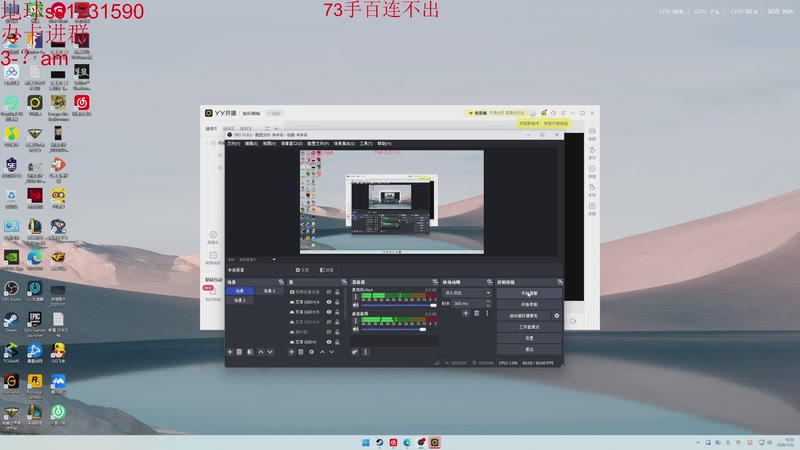Screen dimensions: 800x450
Task: Open the preview scaling dropdown below the preview
Action: point(274,259)
